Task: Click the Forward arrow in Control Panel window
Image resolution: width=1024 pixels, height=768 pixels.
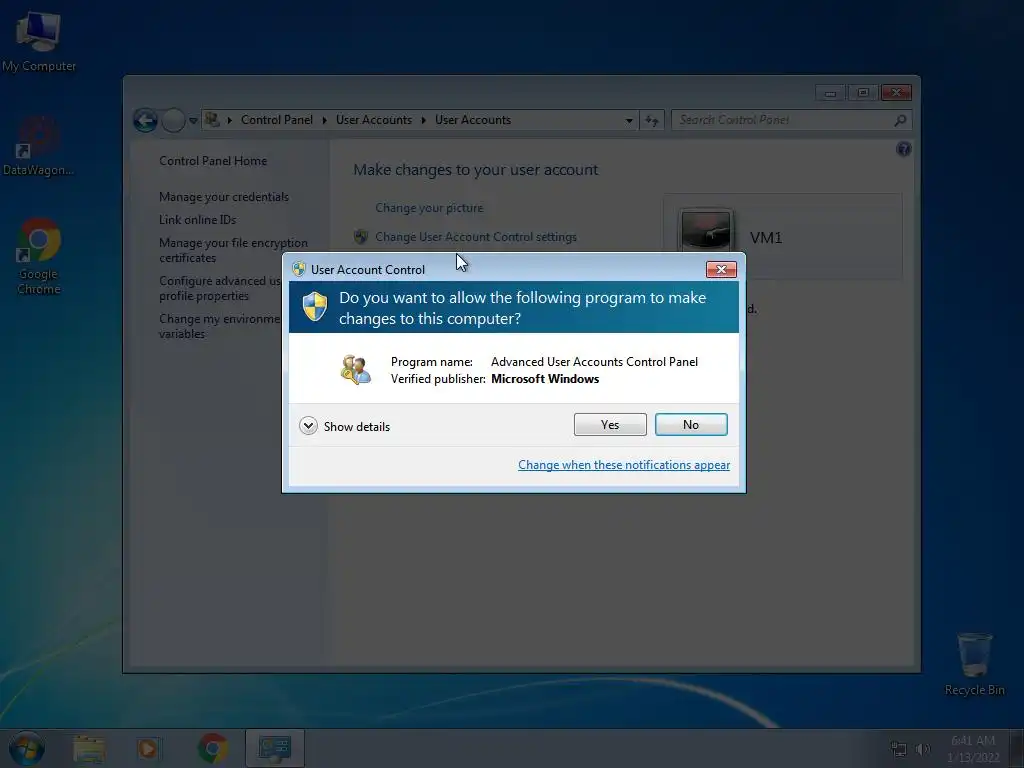Action: 173,120
